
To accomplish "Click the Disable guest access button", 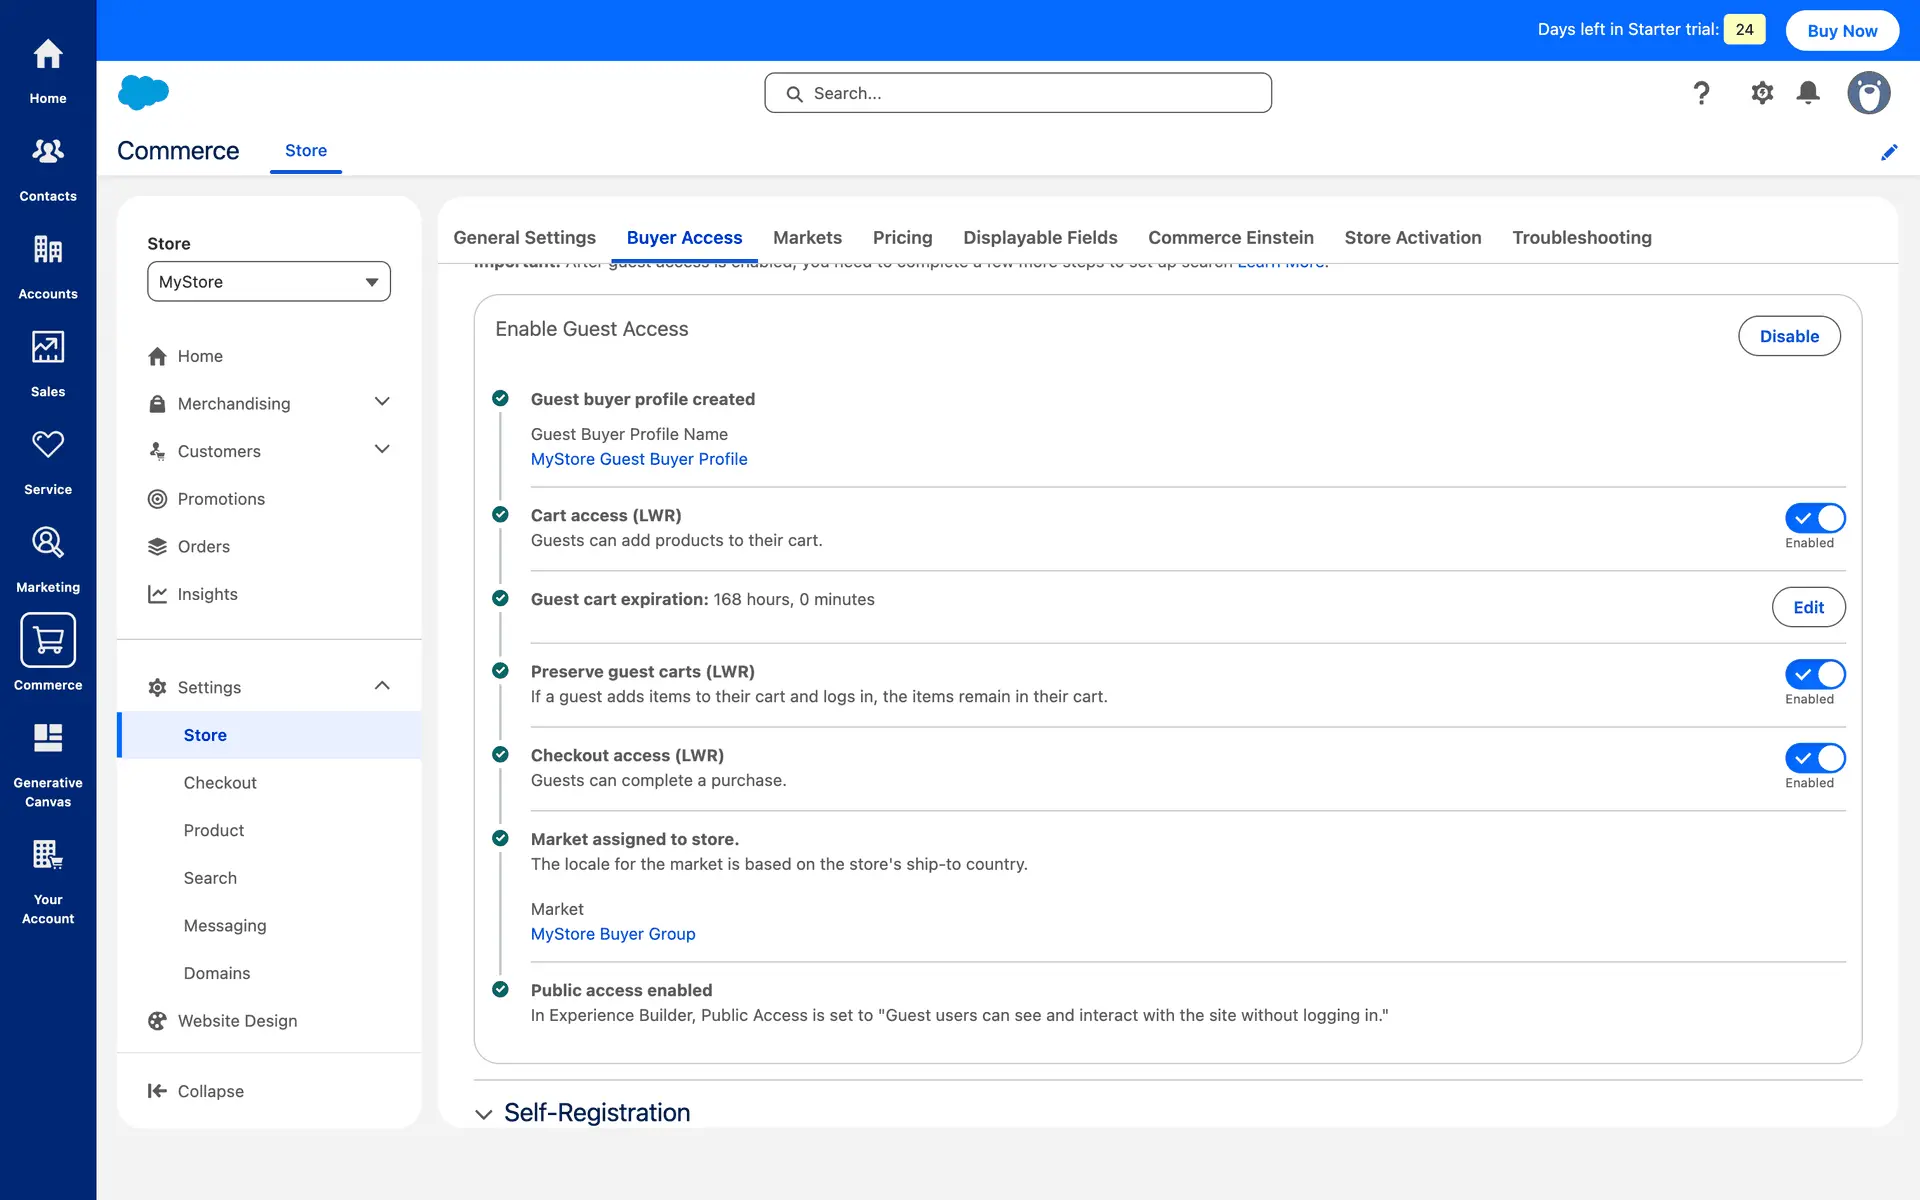I will [1788, 336].
